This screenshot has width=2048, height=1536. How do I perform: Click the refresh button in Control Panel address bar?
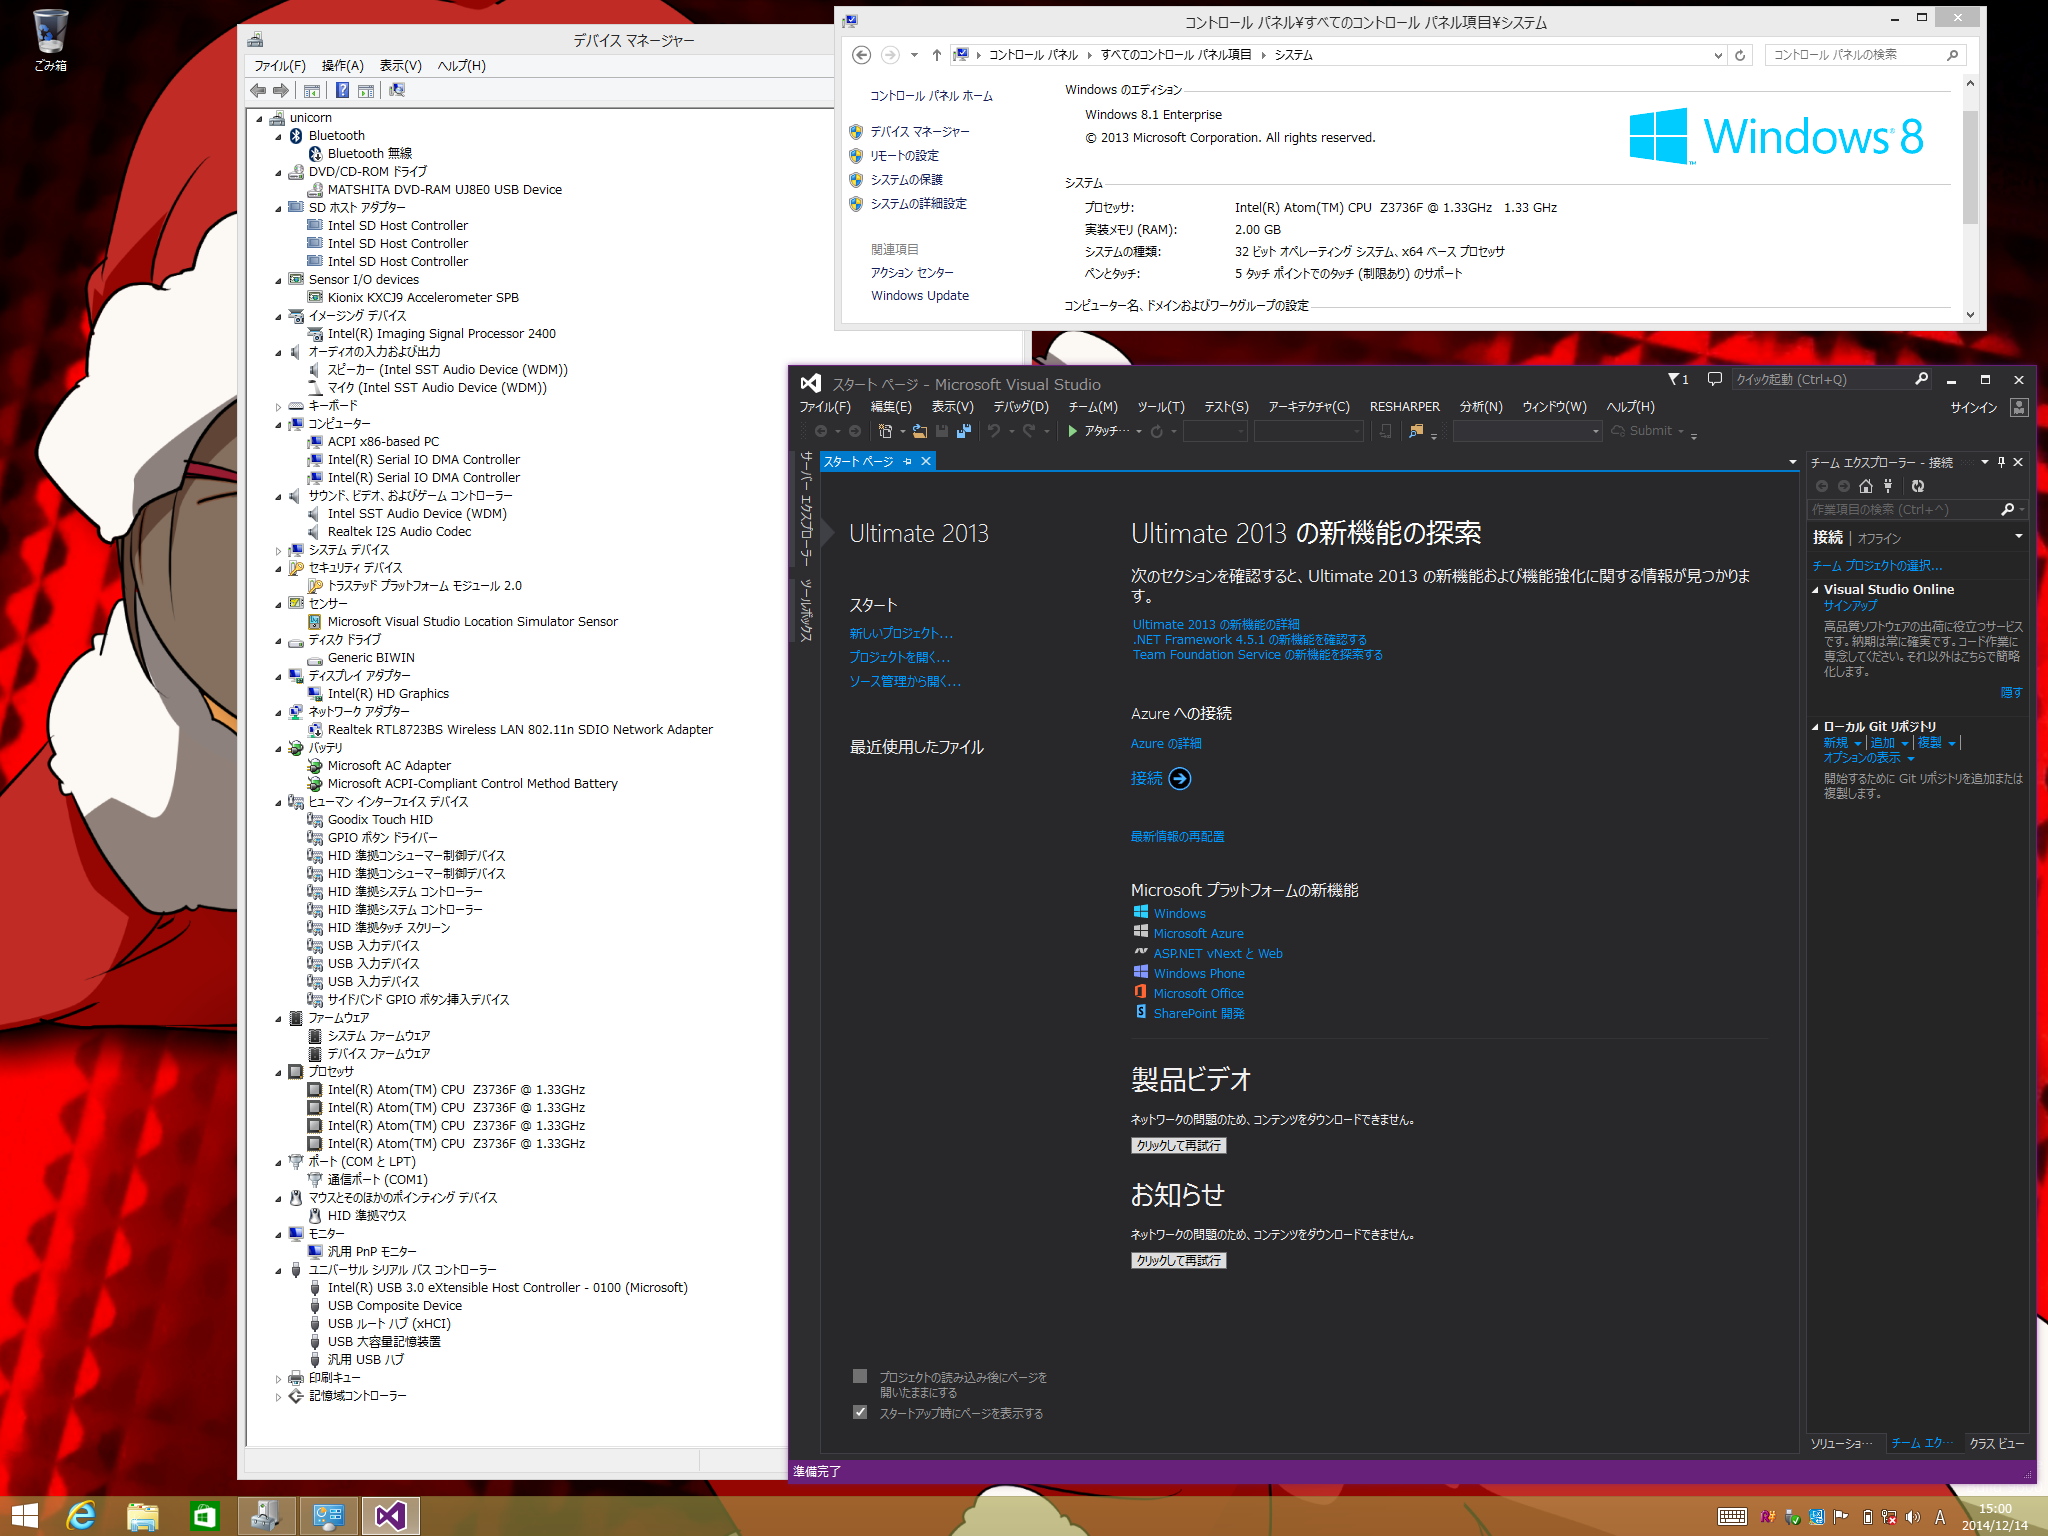[1740, 55]
